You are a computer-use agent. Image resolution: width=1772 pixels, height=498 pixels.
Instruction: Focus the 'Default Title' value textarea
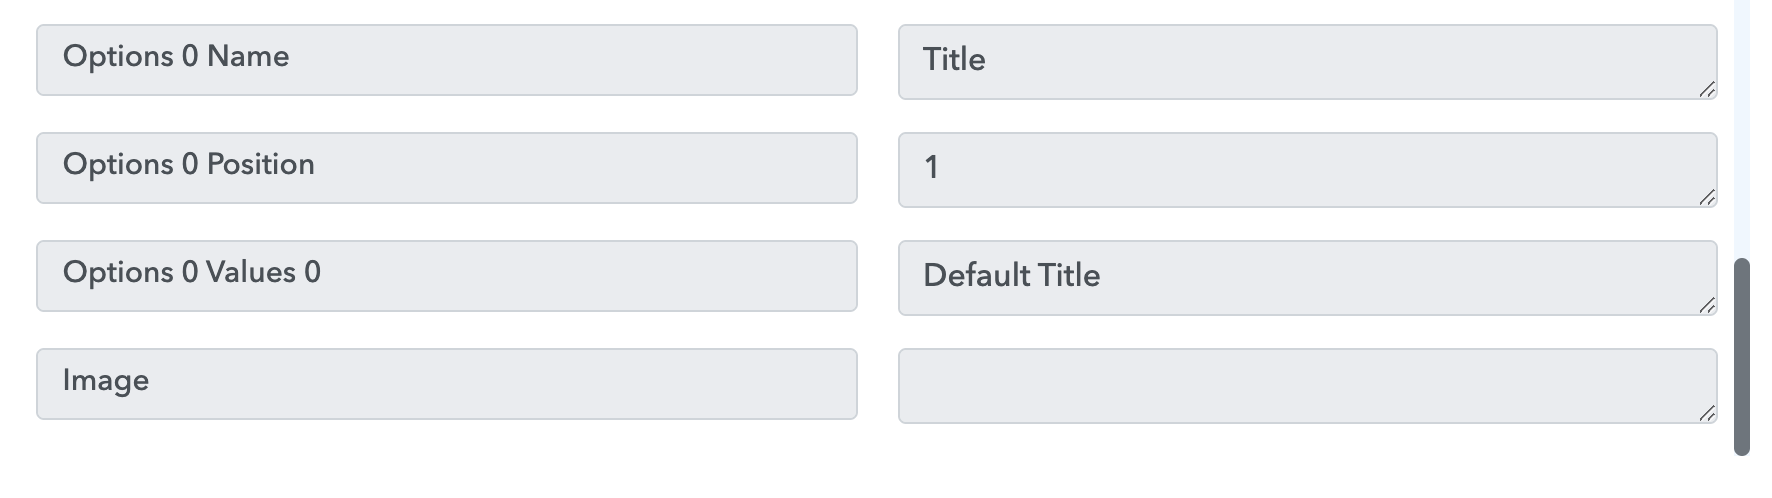coord(1308,278)
